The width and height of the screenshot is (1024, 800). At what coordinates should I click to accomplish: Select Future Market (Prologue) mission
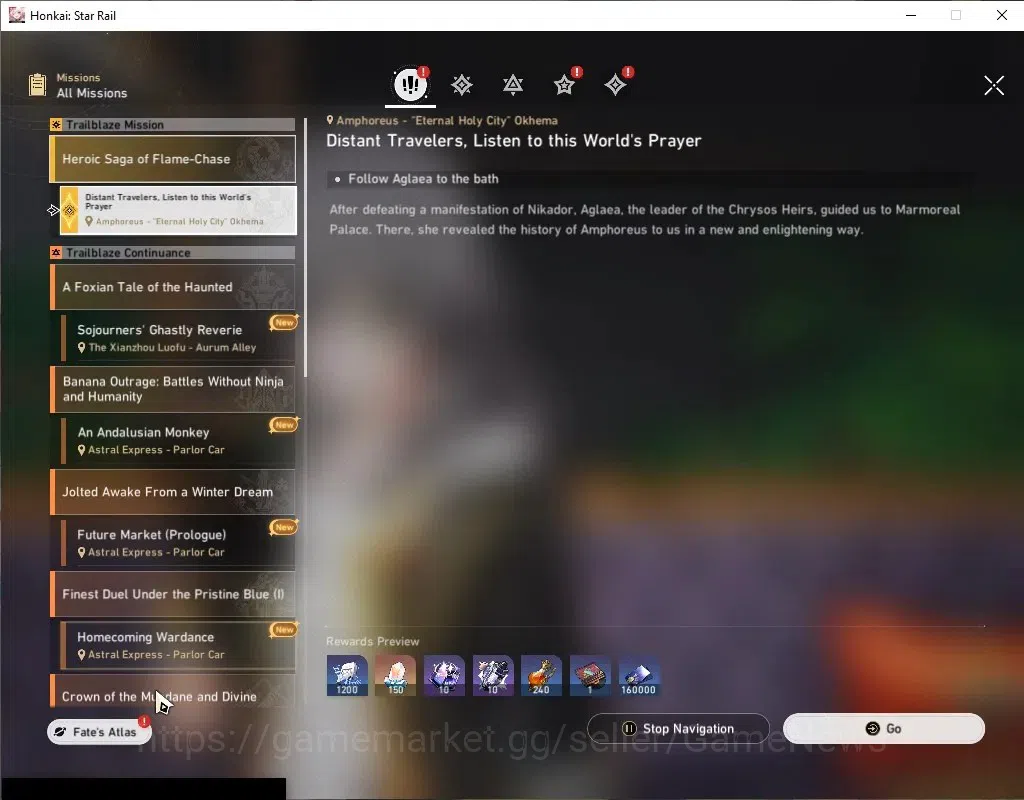pyautogui.click(x=178, y=542)
